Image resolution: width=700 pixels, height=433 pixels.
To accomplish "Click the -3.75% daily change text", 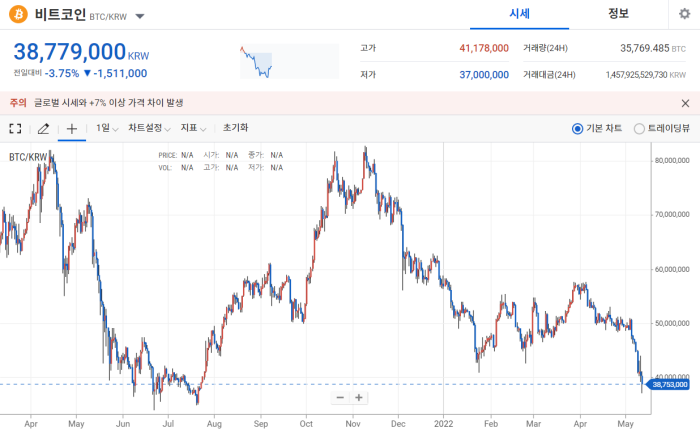I will (x=62, y=74).
